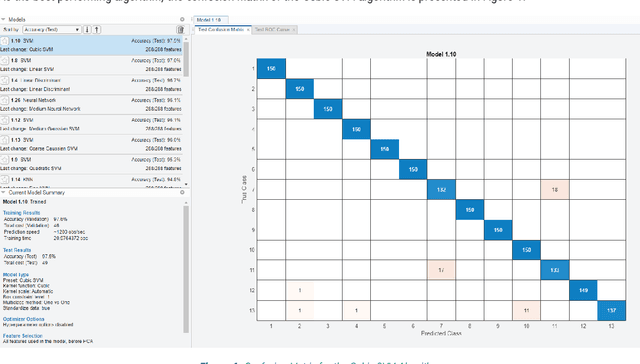The height and width of the screenshot is (364, 640).
Task: Click the 'Preset: Cubic SVM' text line
Action: tap(23, 280)
